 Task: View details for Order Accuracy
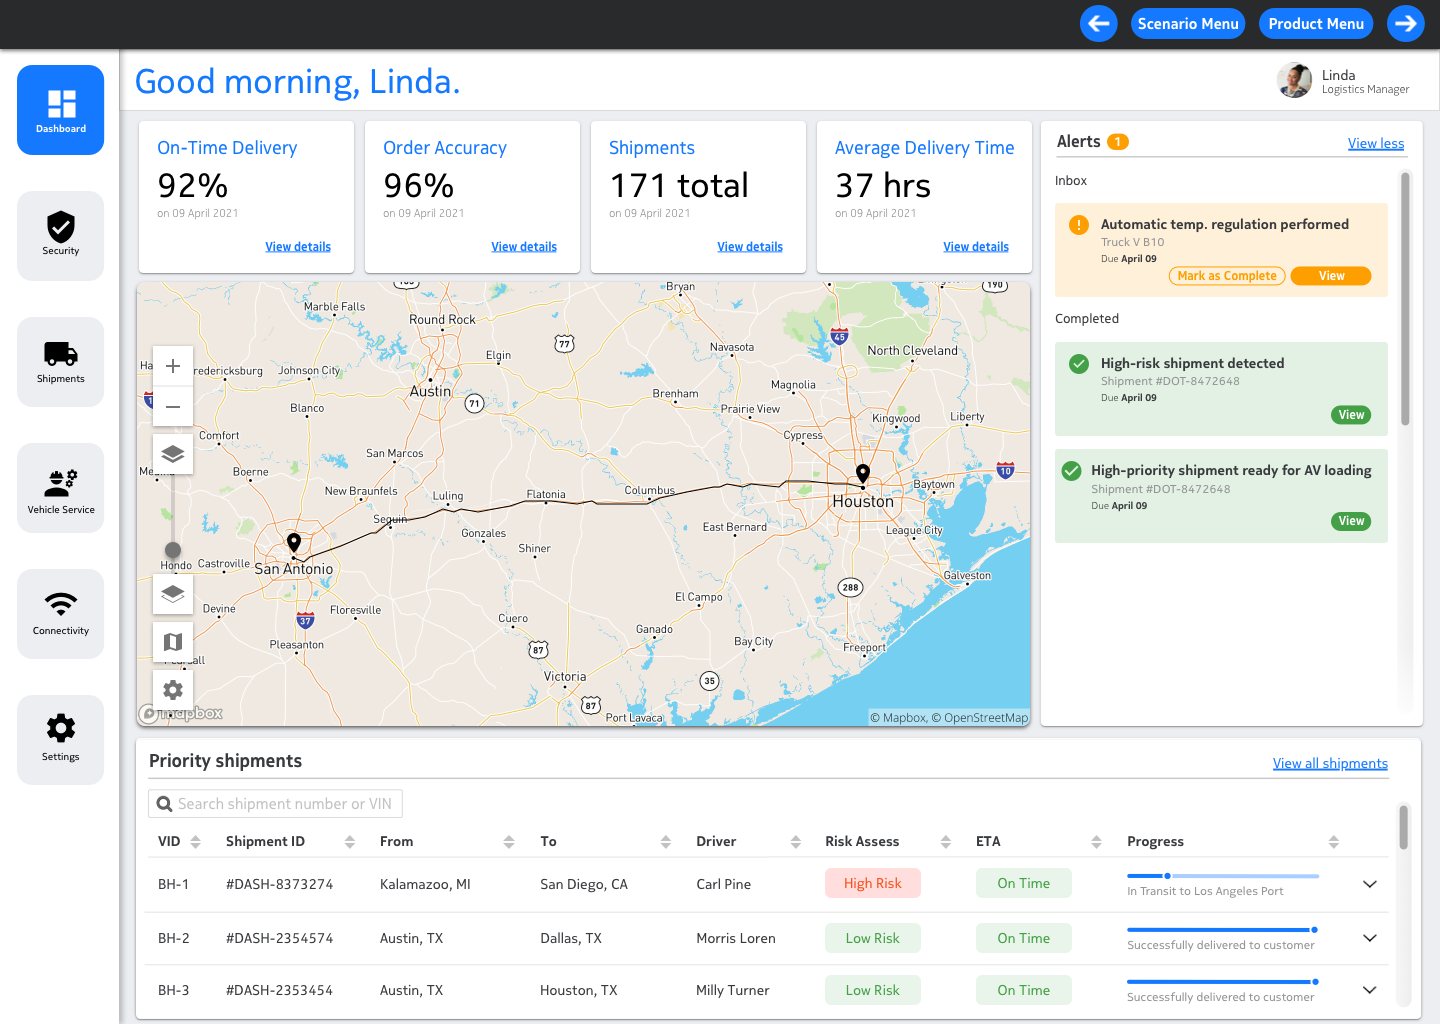[524, 247]
